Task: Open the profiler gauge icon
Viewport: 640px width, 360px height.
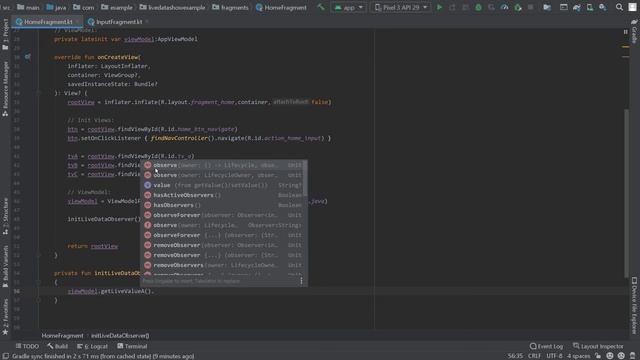Action: (504, 7)
